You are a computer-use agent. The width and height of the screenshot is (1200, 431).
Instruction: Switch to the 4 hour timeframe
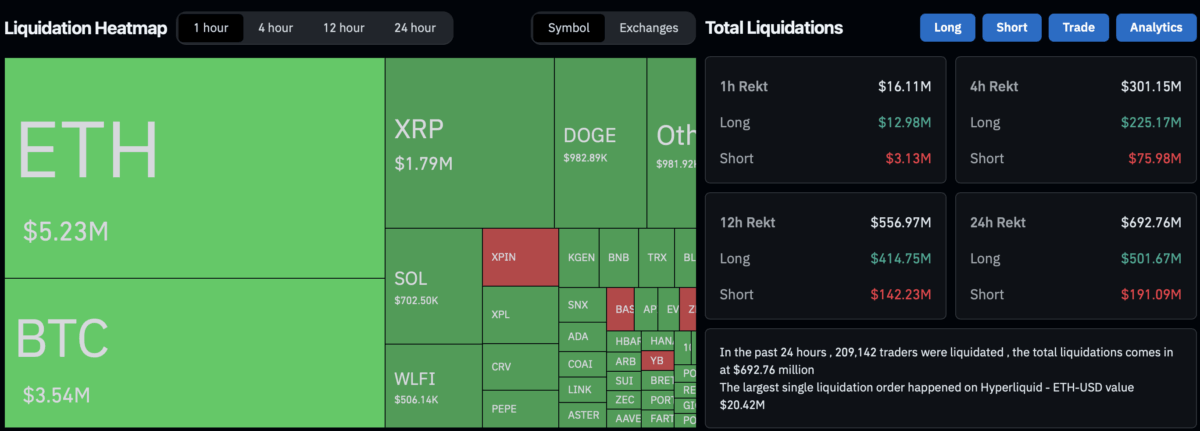coord(275,28)
